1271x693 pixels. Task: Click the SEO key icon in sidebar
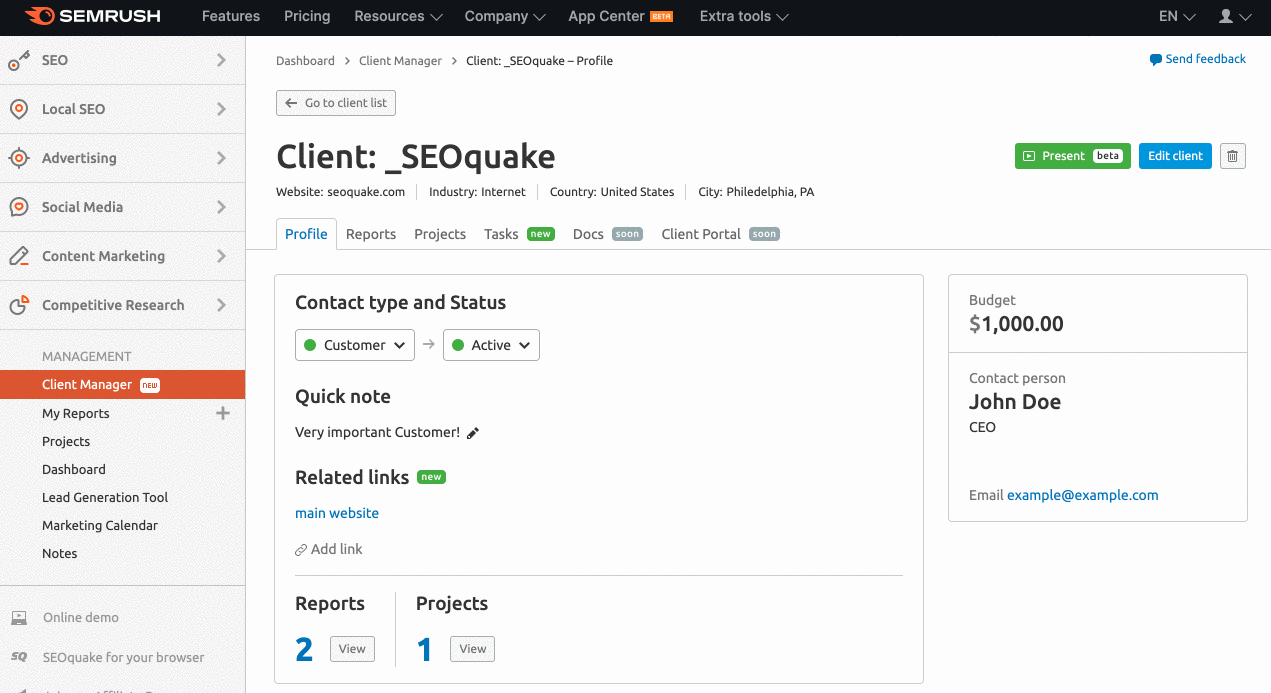pos(19,61)
